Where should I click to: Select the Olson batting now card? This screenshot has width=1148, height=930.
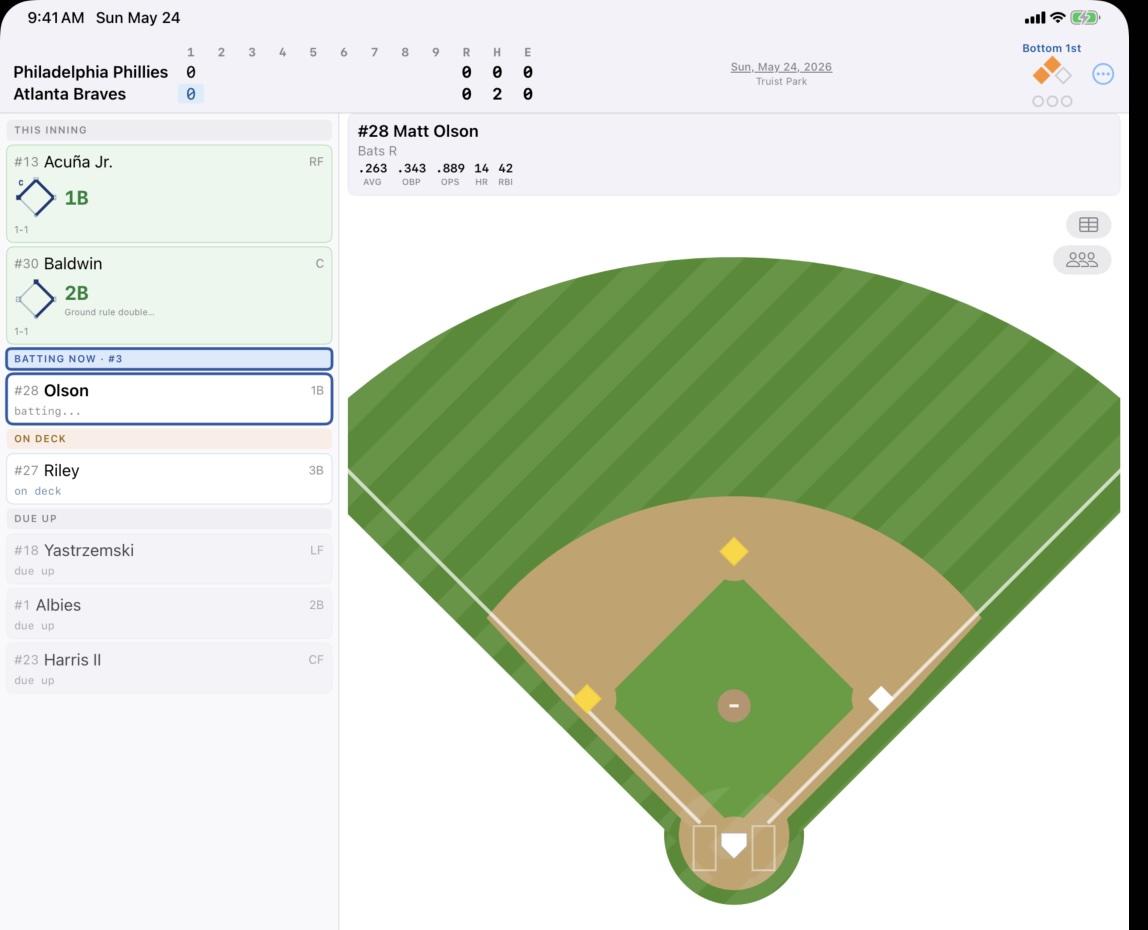coord(169,399)
